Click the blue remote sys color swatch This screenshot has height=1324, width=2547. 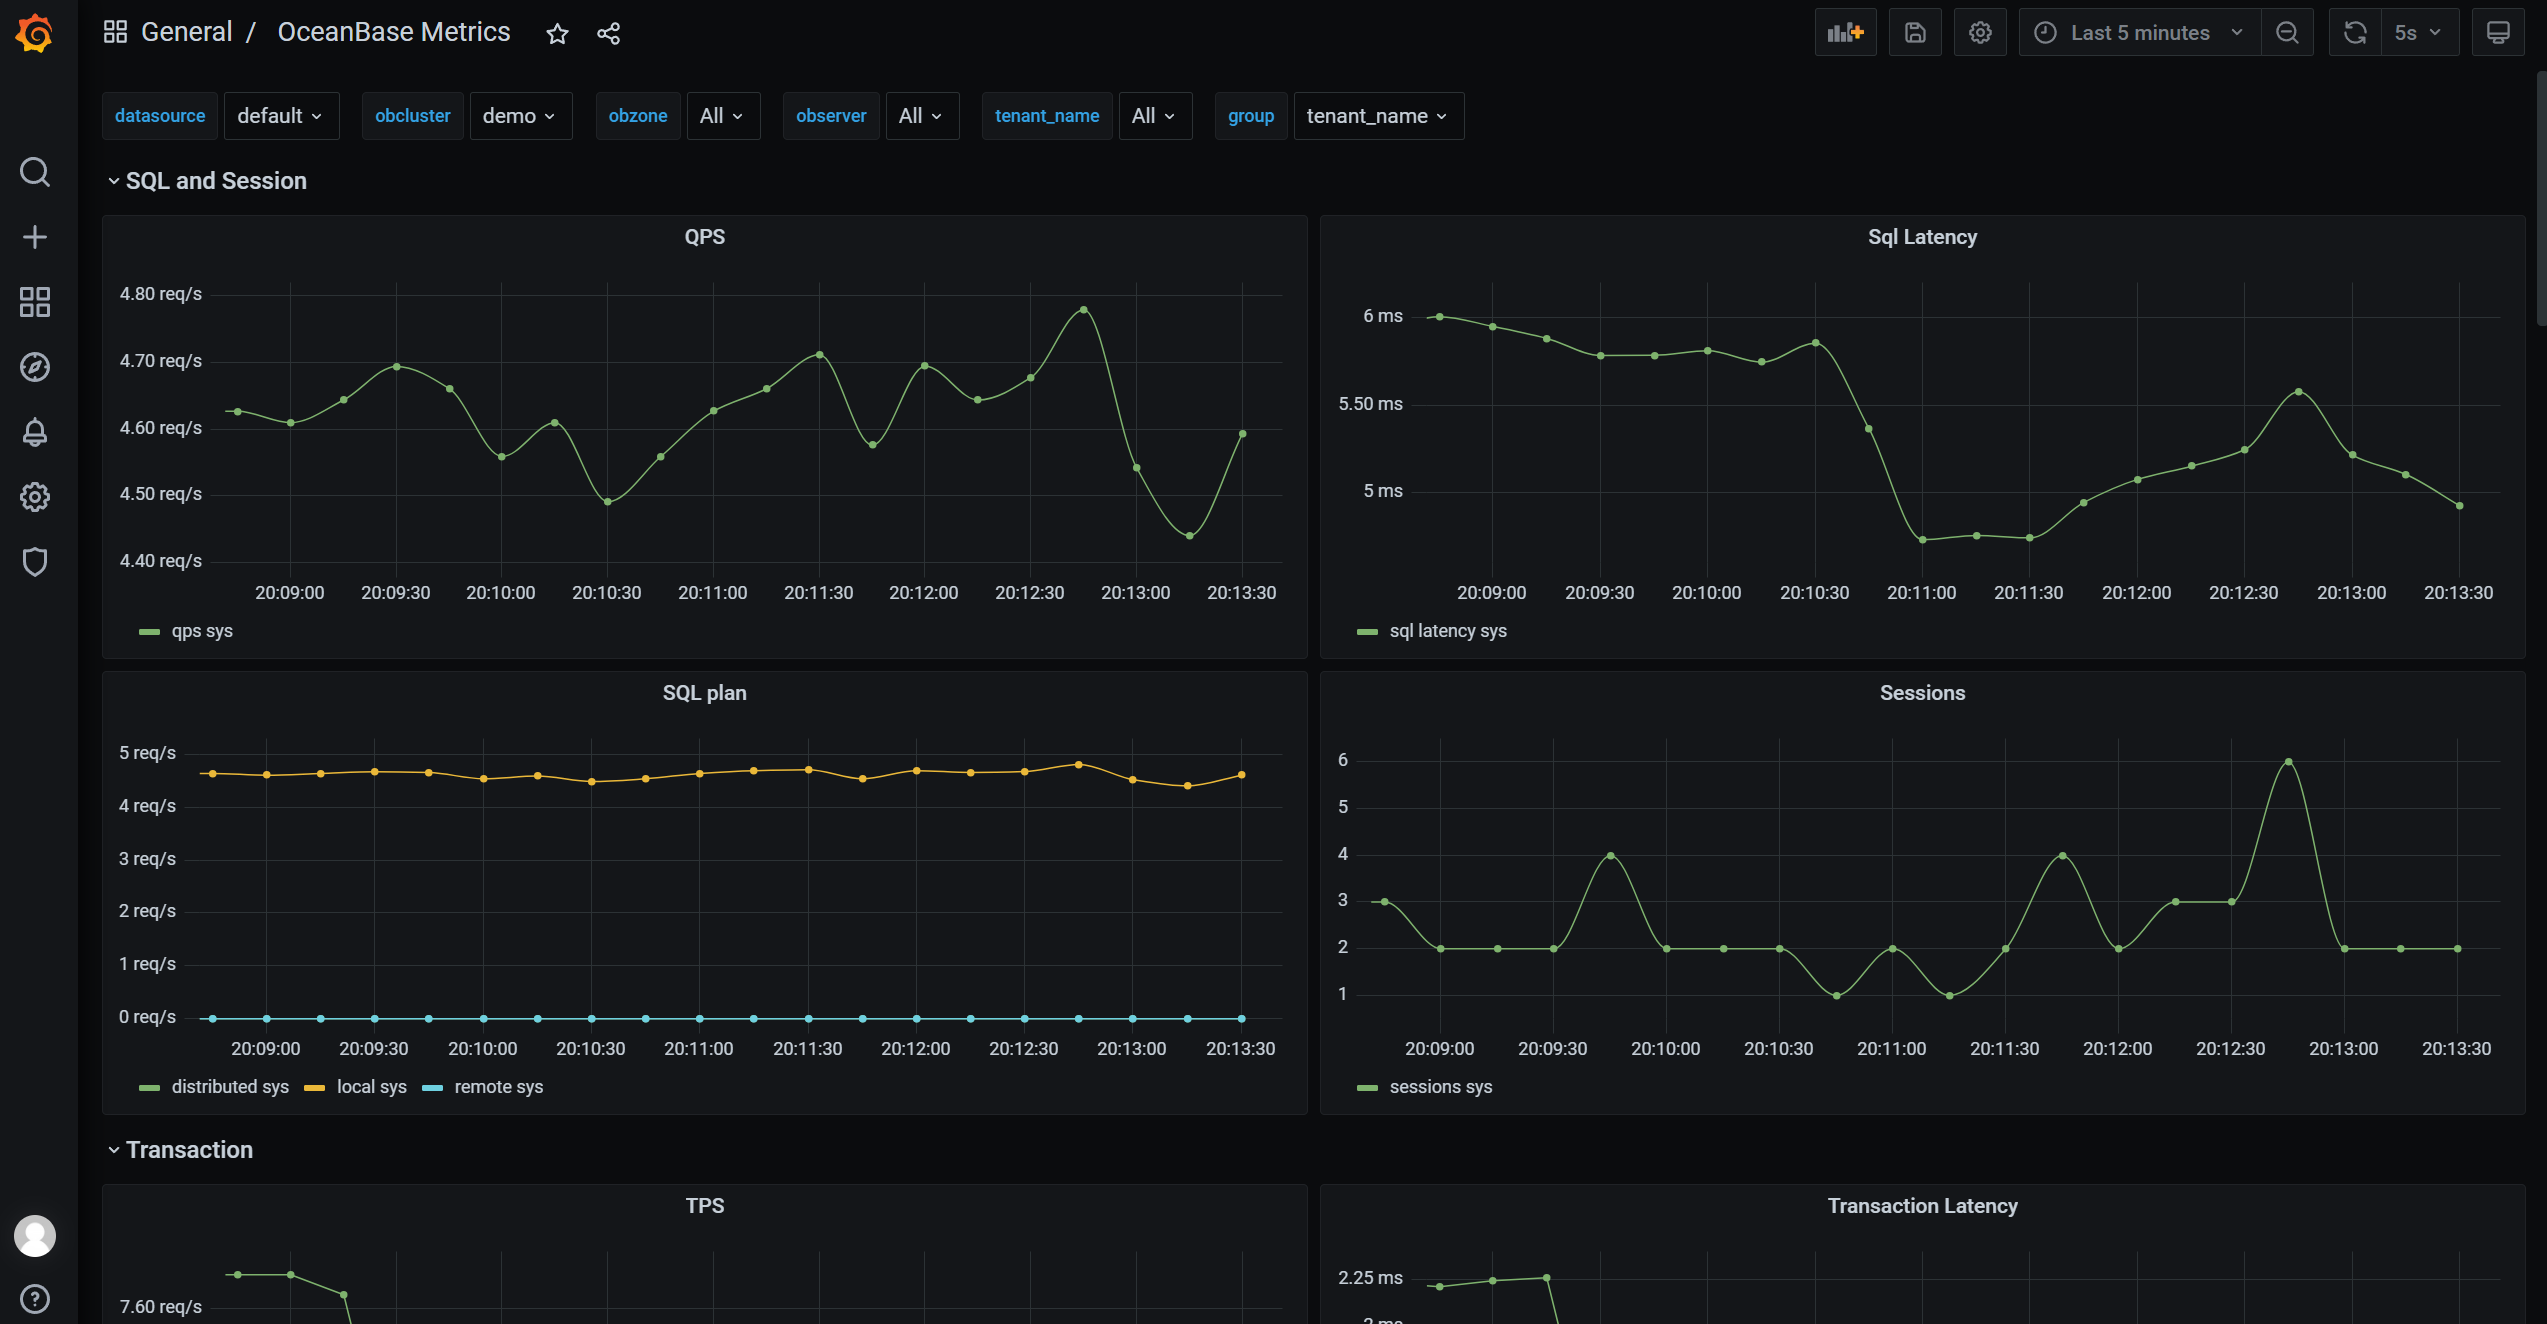tap(432, 1088)
